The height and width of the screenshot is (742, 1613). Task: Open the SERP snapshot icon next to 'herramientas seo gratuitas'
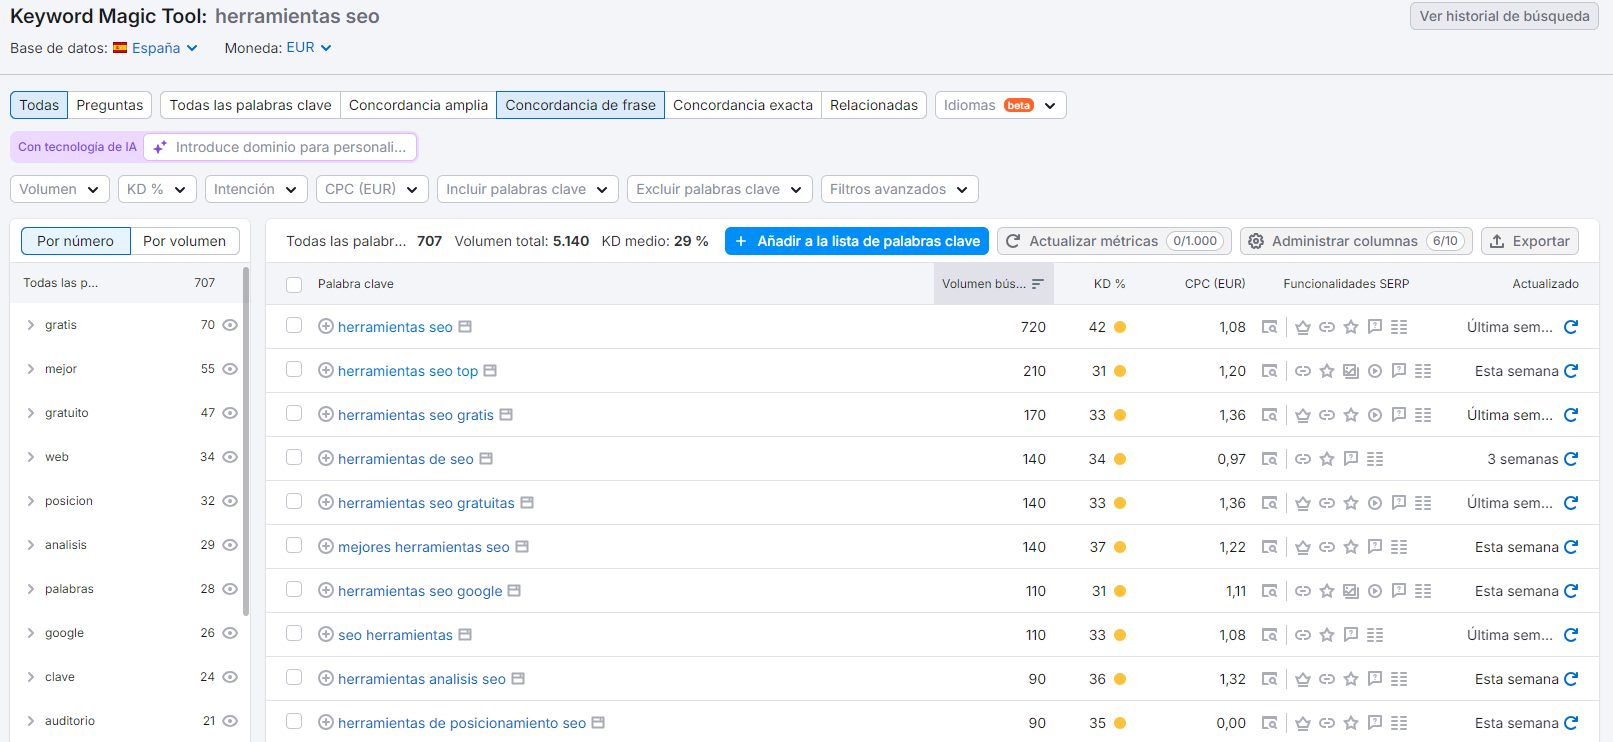(527, 502)
